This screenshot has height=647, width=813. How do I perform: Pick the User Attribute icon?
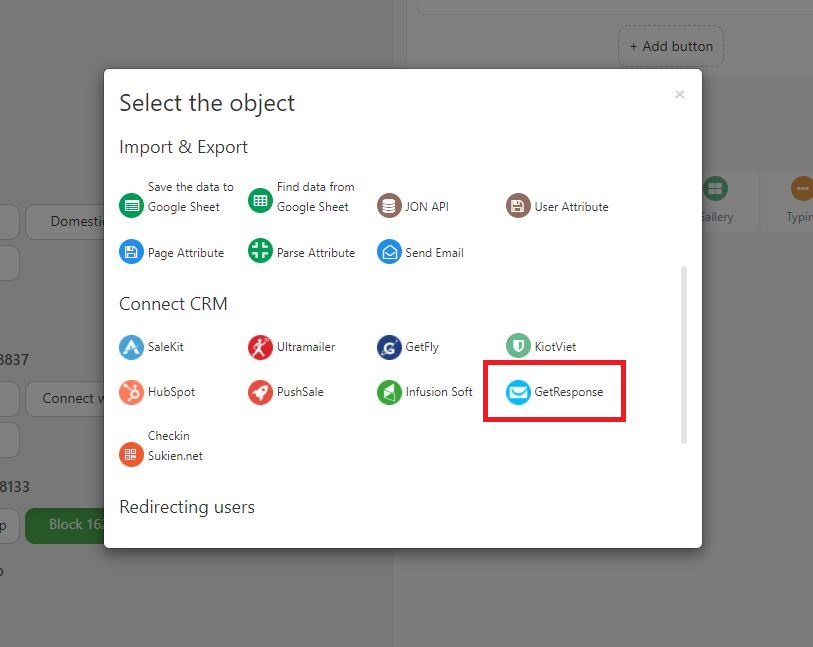(518, 206)
